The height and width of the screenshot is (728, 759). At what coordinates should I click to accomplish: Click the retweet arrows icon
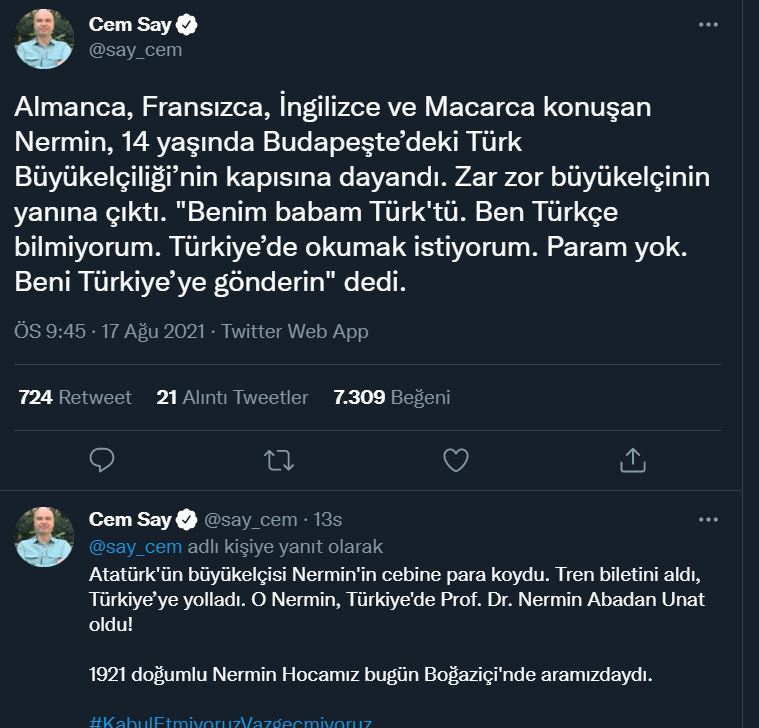pos(279,459)
